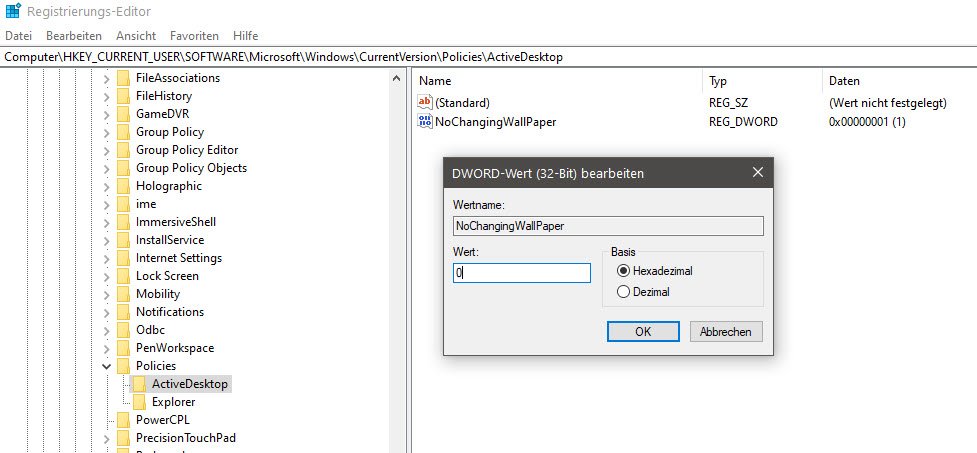This screenshot has width=977, height=453.
Task: Open the Bearbeiten menu
Action: [74, 36]
